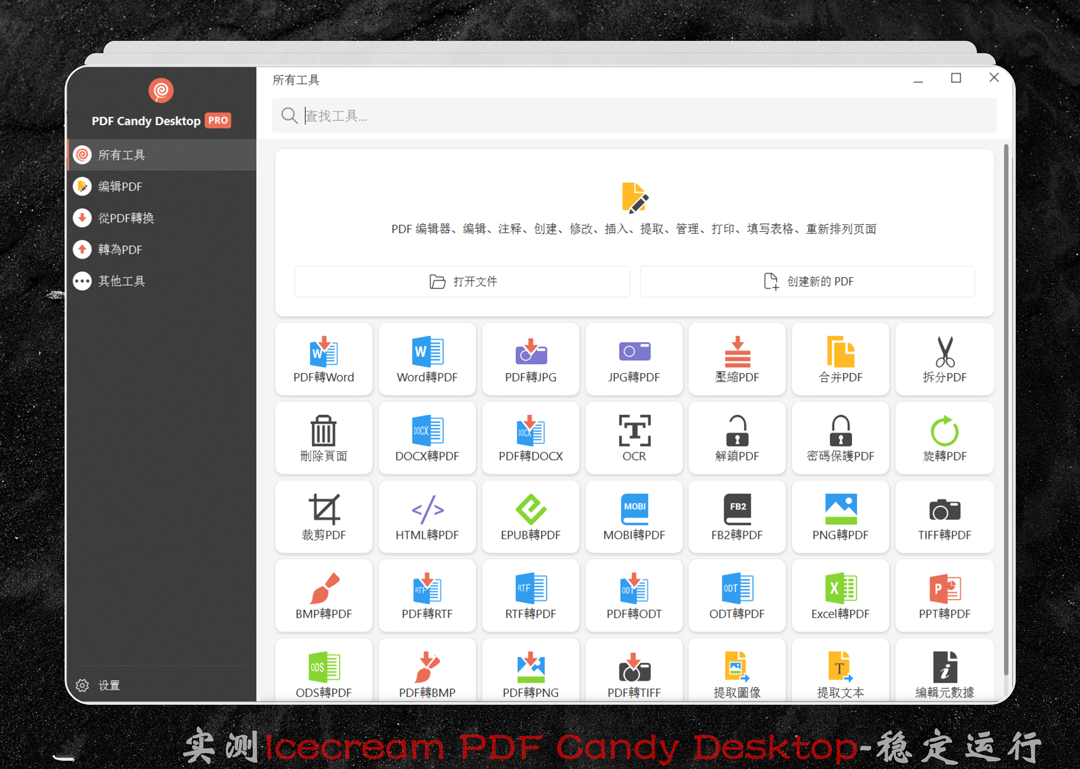Open the 旋轉PDF rotate tool
Screen dimensions: 1080x769
tap(944, 438)
